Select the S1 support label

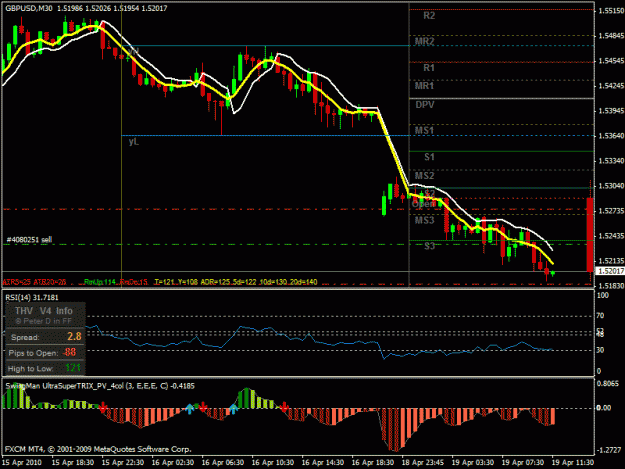pos(429,157)
